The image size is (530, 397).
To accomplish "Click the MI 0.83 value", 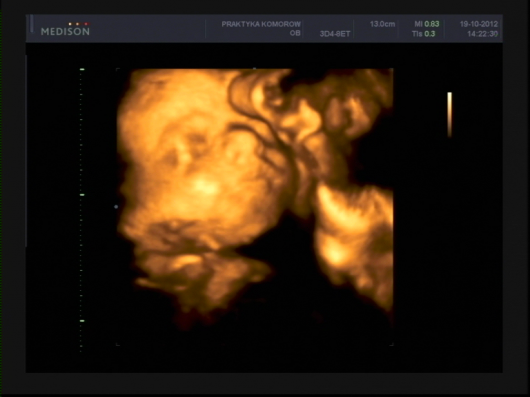I will (x=427, y=24).
